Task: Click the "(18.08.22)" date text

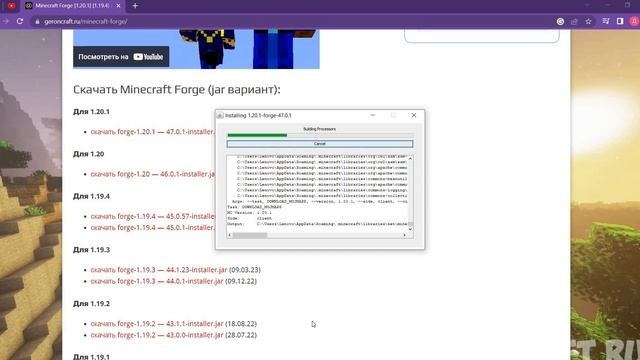Action: click(x=241, y=324)
